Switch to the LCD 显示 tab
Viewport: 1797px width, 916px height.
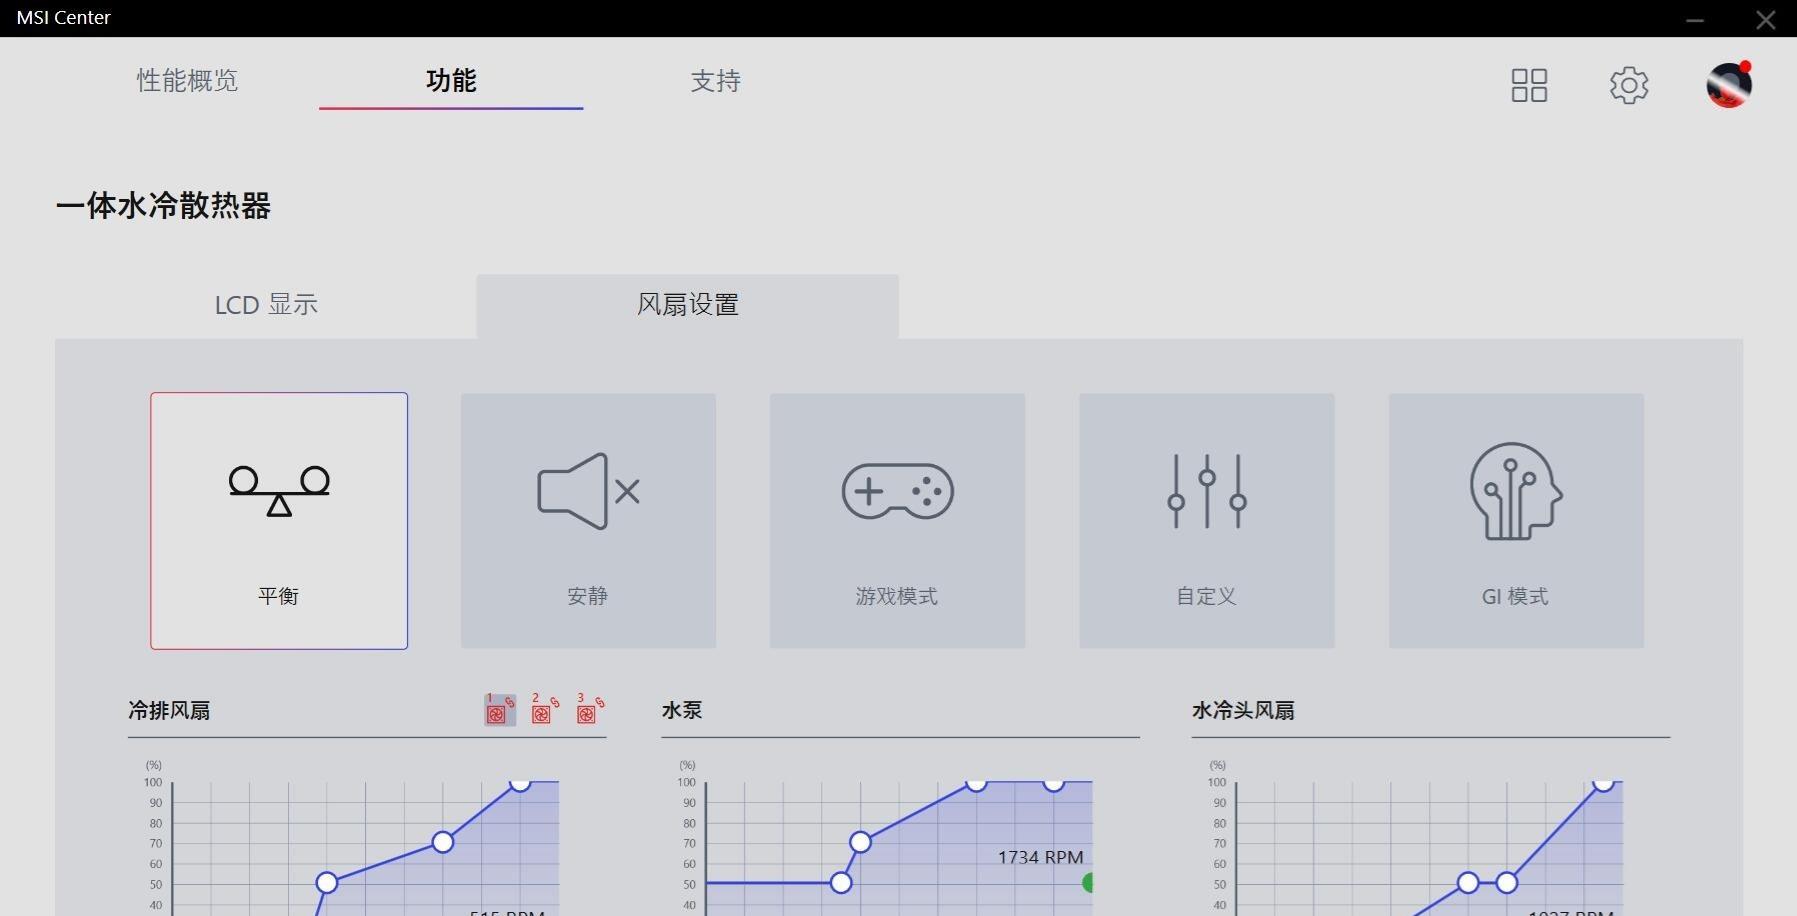click(x=265, y=304)
